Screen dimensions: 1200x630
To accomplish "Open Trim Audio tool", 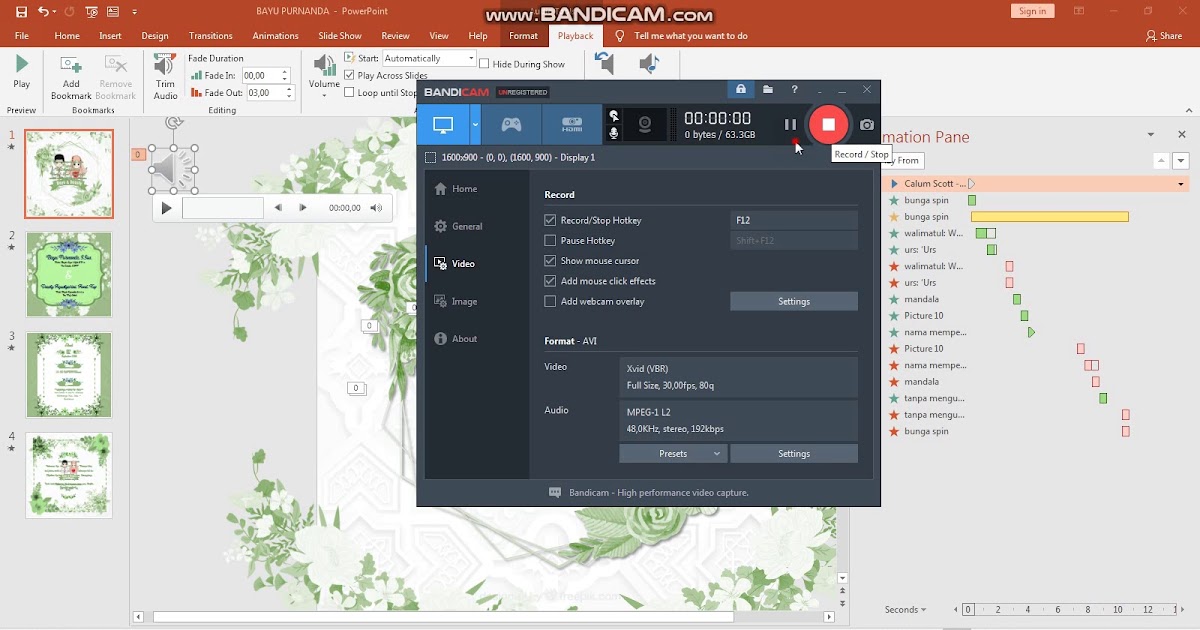I will point(166,77).
